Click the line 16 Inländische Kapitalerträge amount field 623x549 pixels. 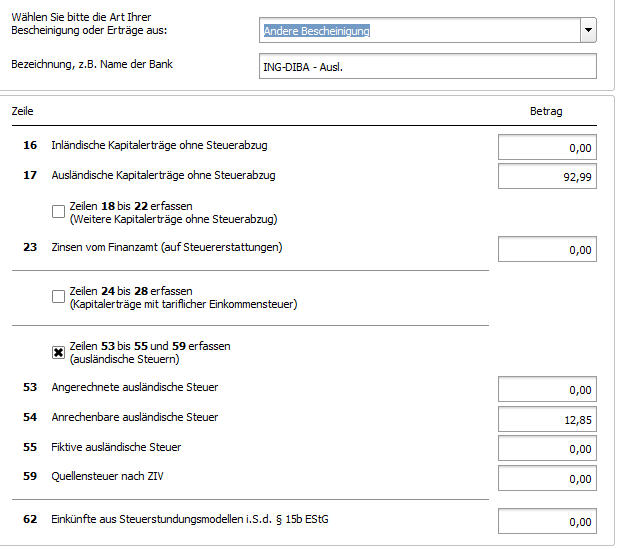pos(547,147)
